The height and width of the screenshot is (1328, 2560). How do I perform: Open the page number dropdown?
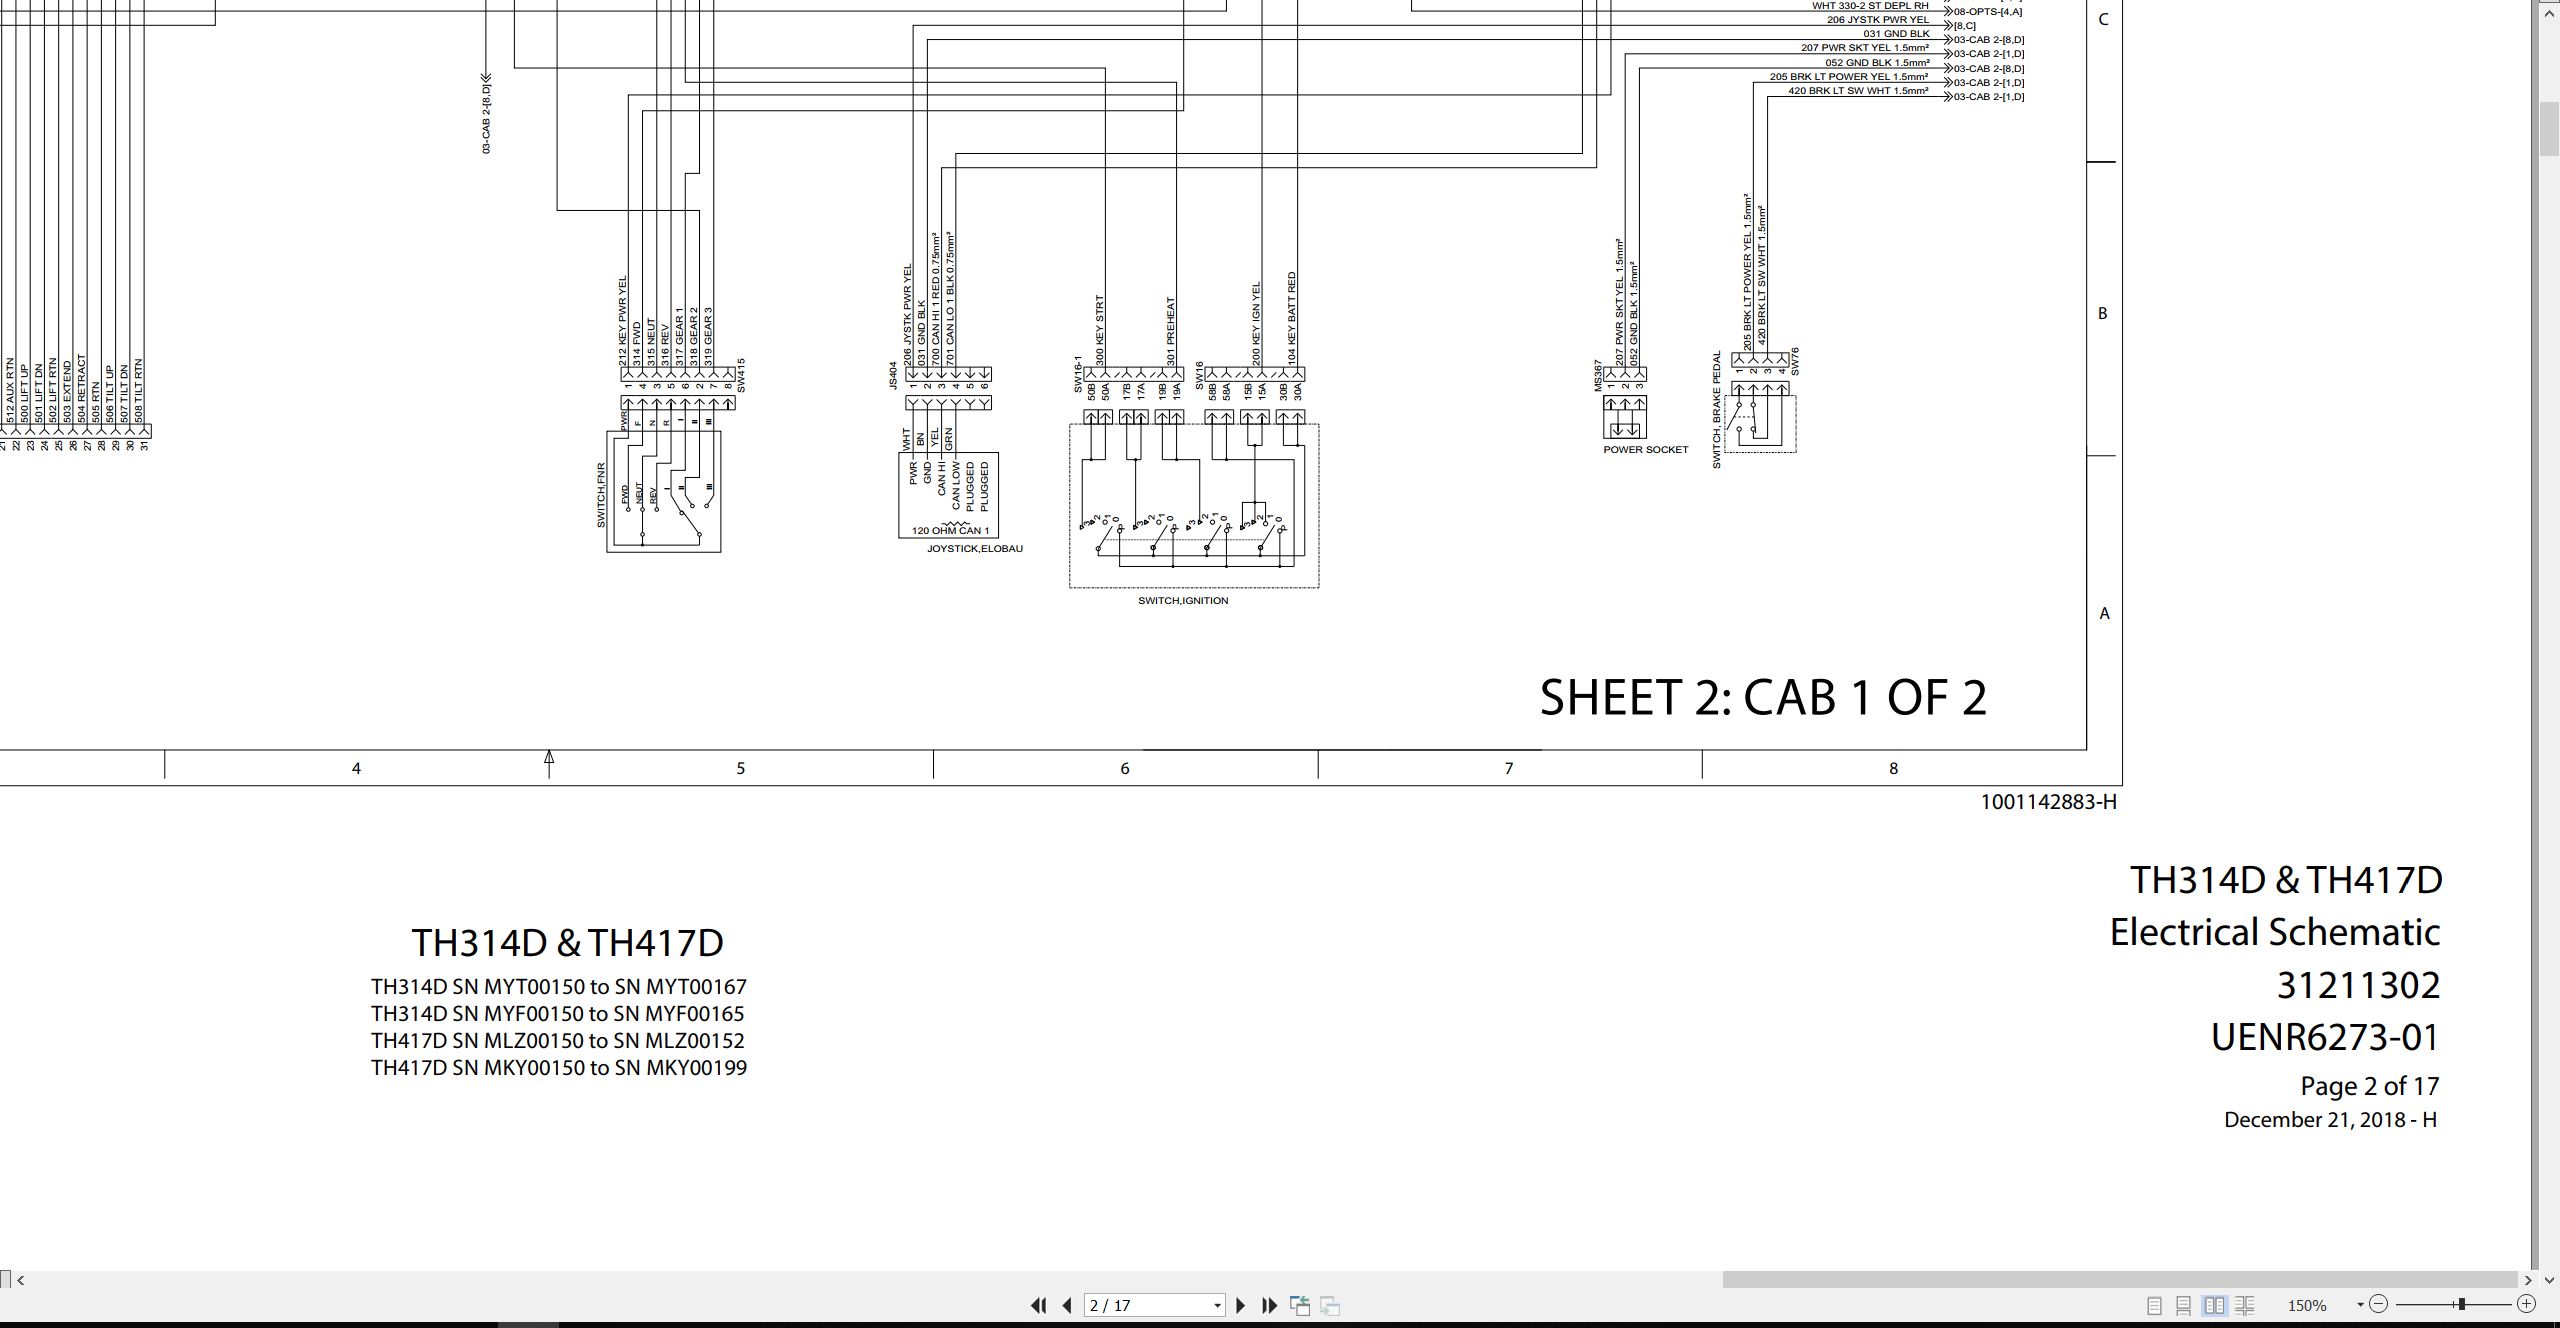[1217, 1306]
